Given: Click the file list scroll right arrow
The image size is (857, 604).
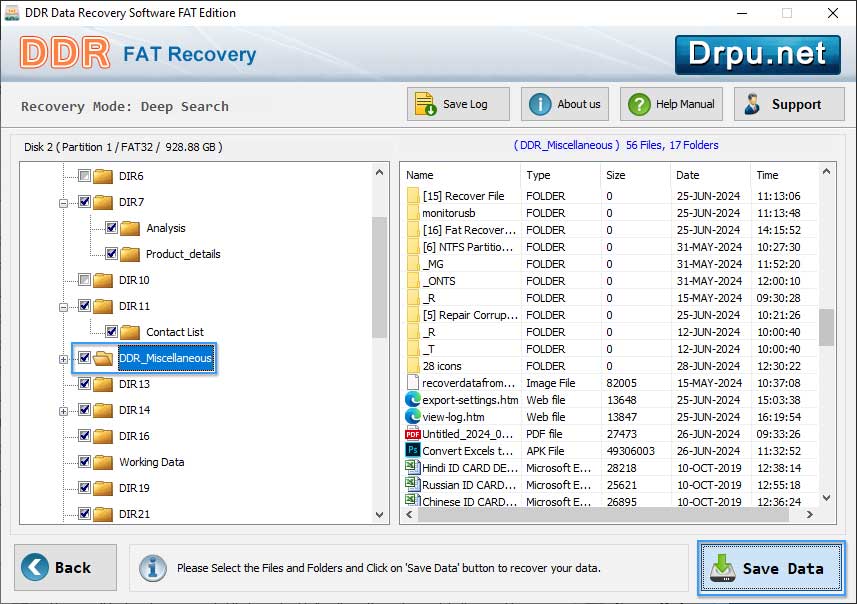Looking at the screenshot, I should tap(809, 514).
